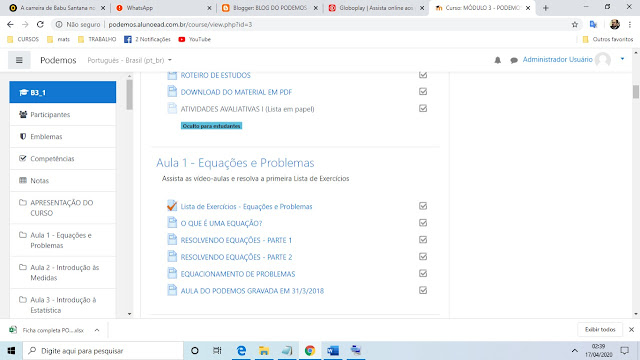Click the browser address bar URL
This screenshot has width=640, height=360.
click(180, 24)
